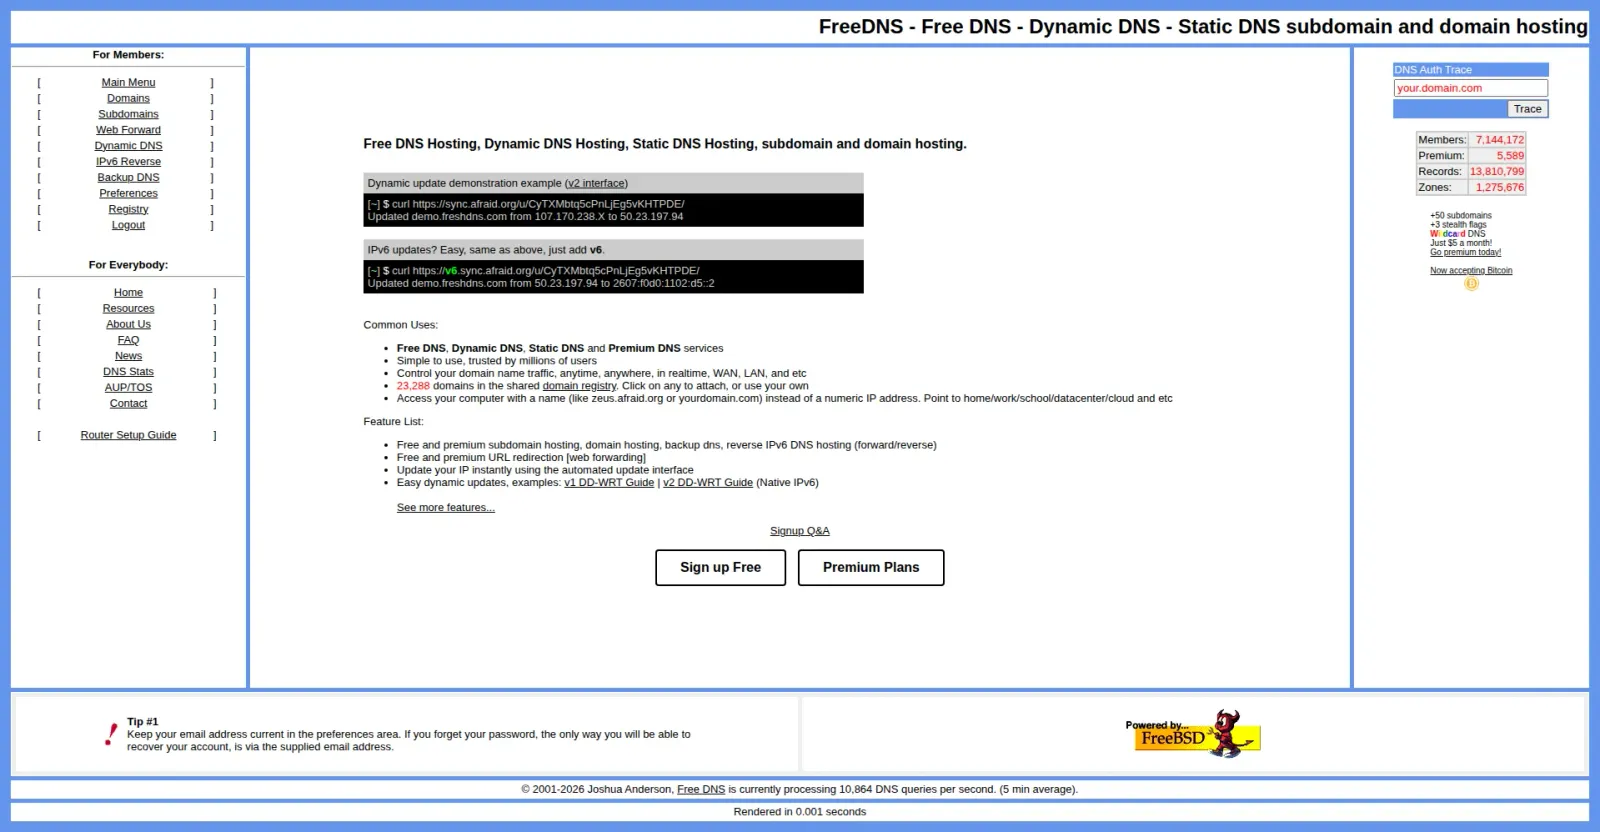Click the Sign up Free button
Image resolution: width=1600 pixels, height=832 pixels.
point(720,568)
